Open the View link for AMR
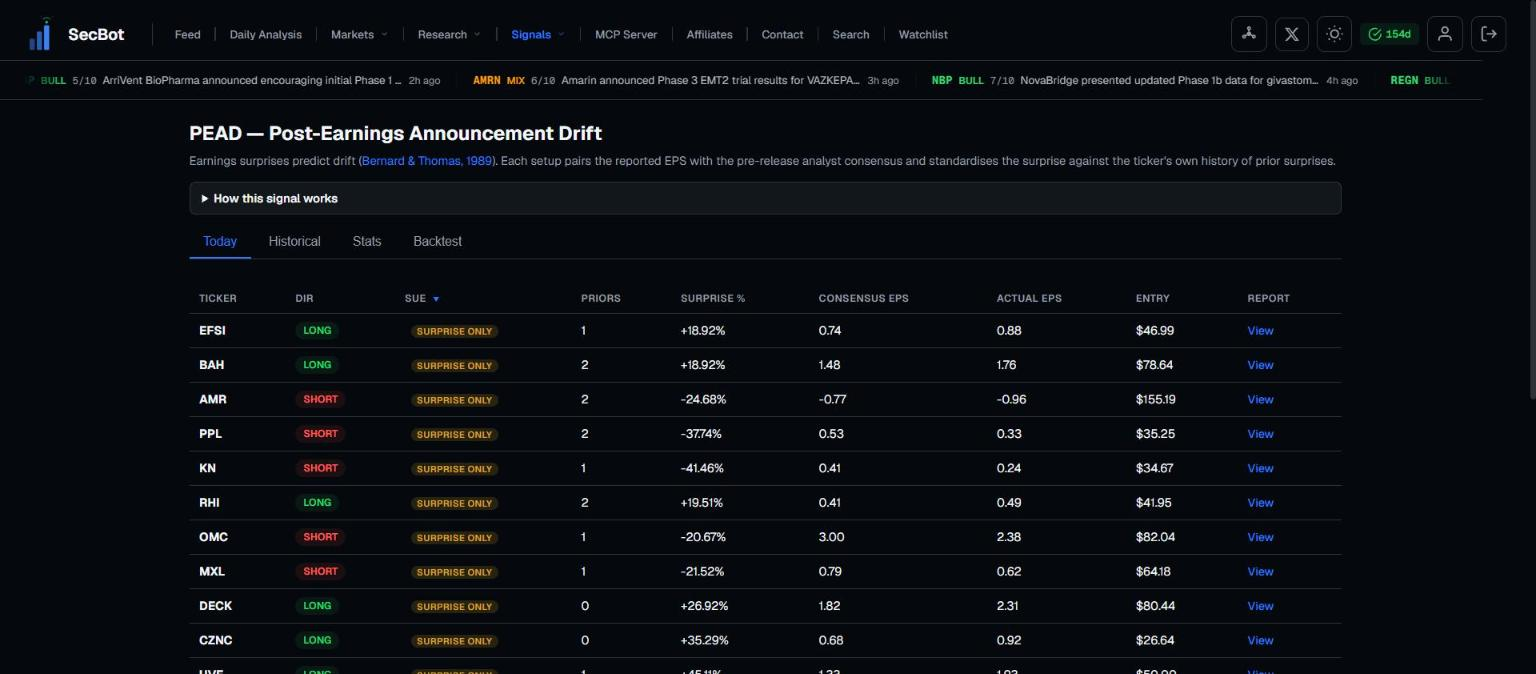 tap(1260, 400)
